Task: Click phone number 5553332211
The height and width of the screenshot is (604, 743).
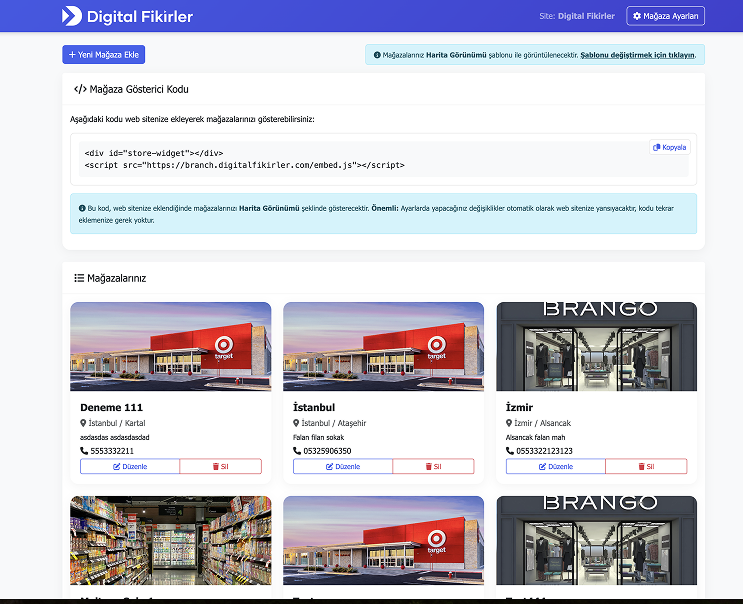Action: [112, 451]
